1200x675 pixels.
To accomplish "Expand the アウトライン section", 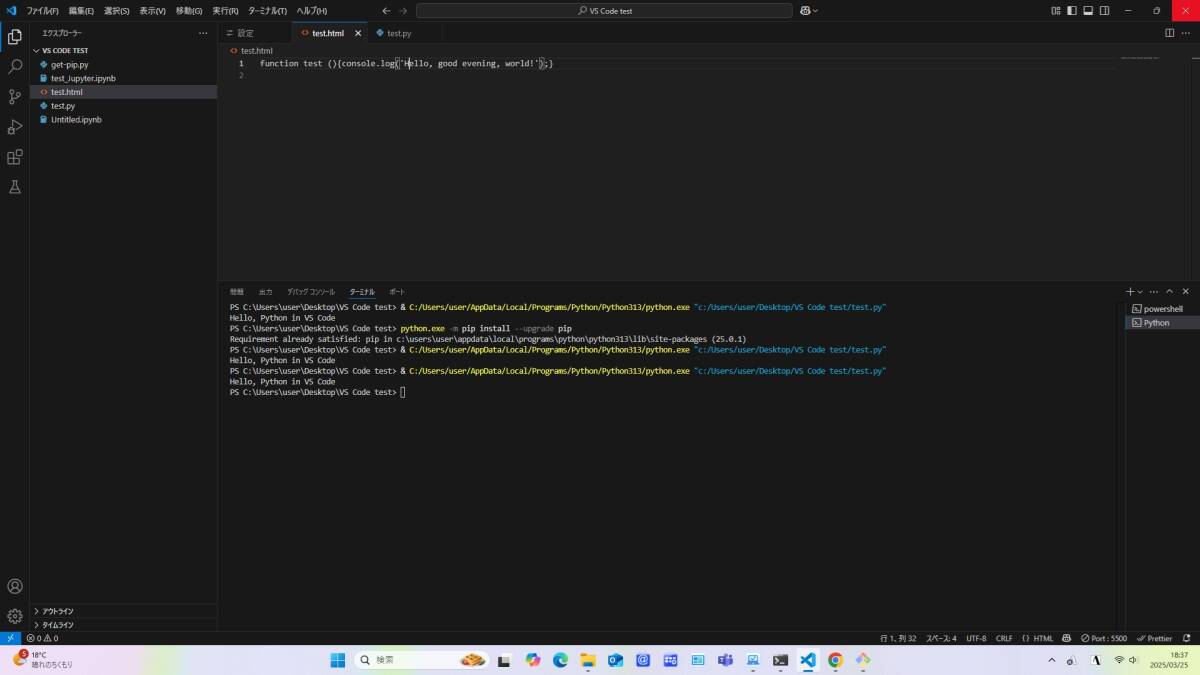I will click(x=57, y=611).
